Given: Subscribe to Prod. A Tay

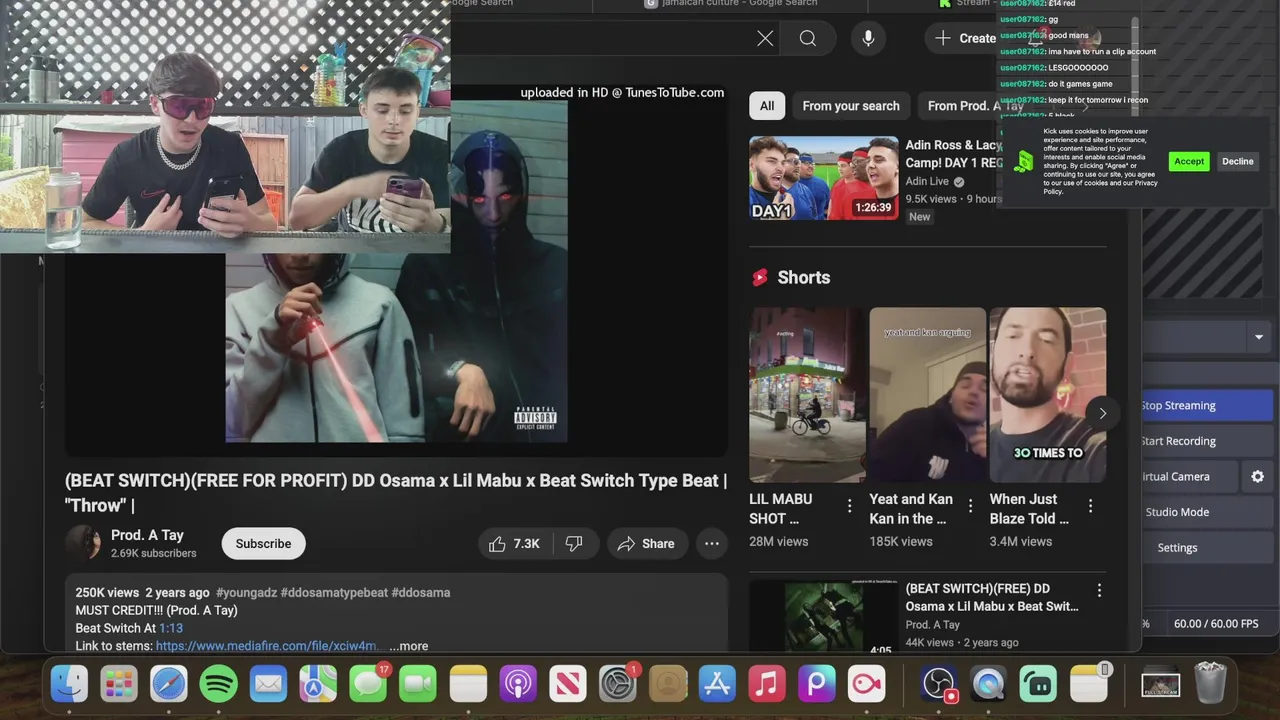Looking at the screenshot, I should click(263, 544).
